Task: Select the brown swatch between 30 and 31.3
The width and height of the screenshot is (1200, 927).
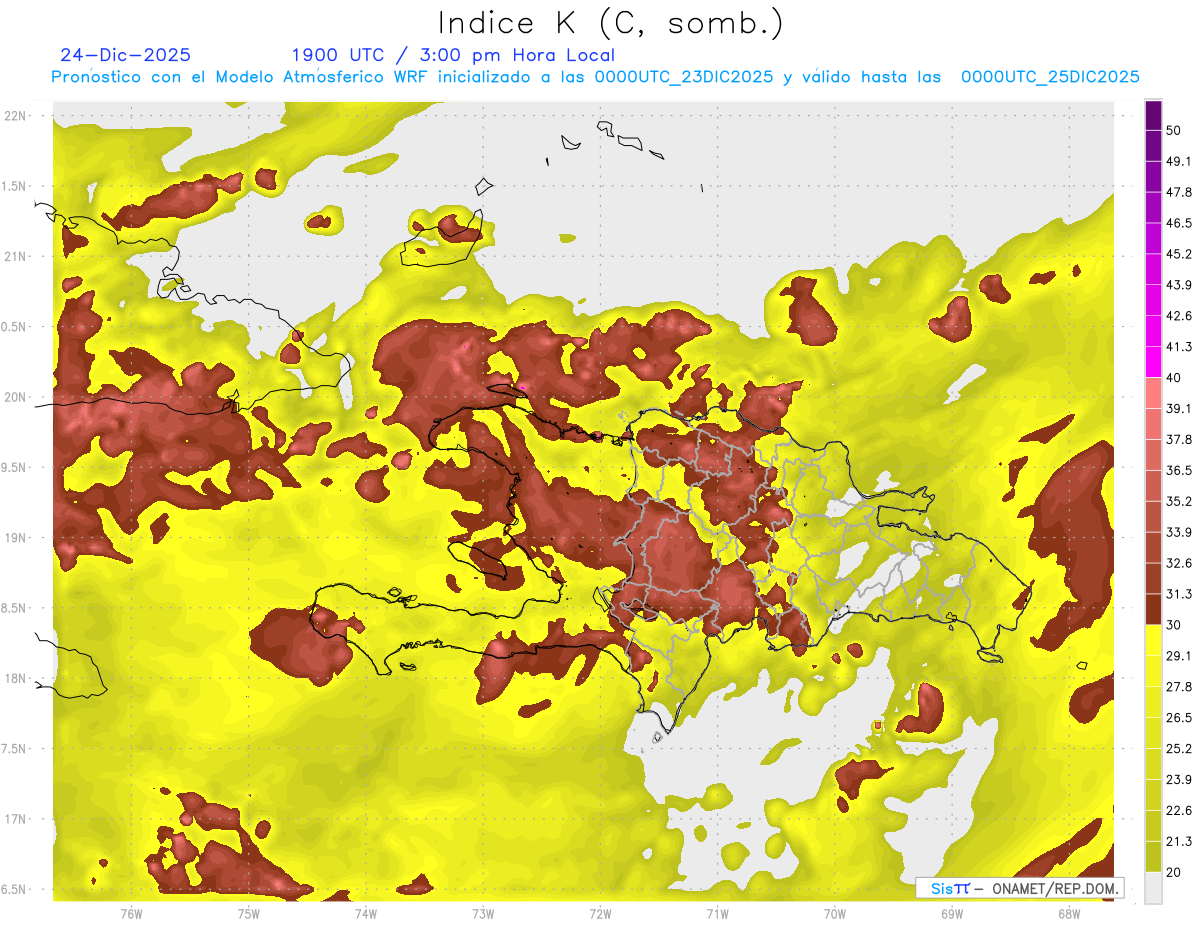Action: click(1153, 610)
